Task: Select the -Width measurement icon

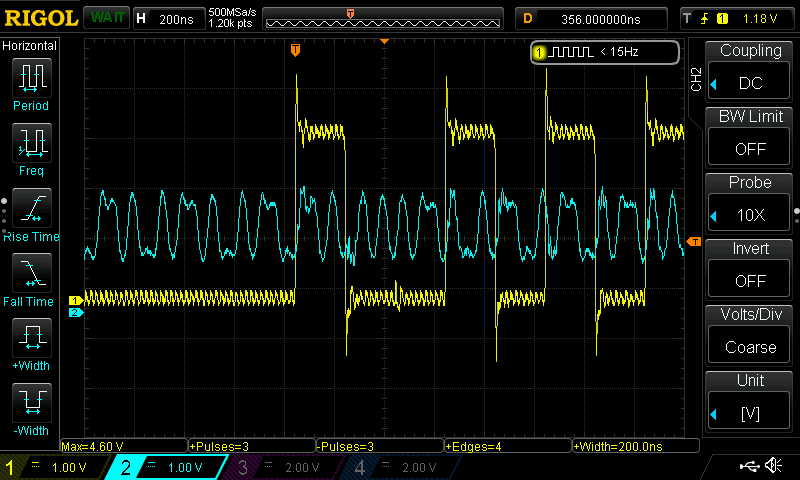Action: tap(32, 402)
